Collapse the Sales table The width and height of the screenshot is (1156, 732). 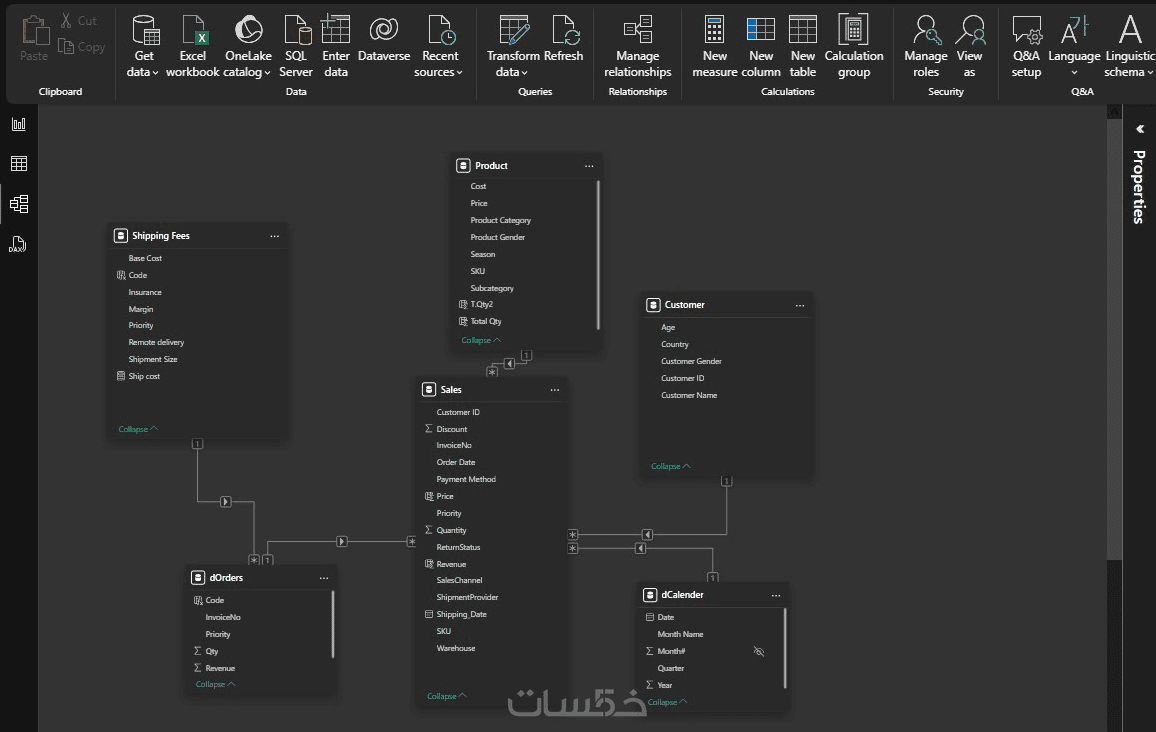click(x=447, y=696)
